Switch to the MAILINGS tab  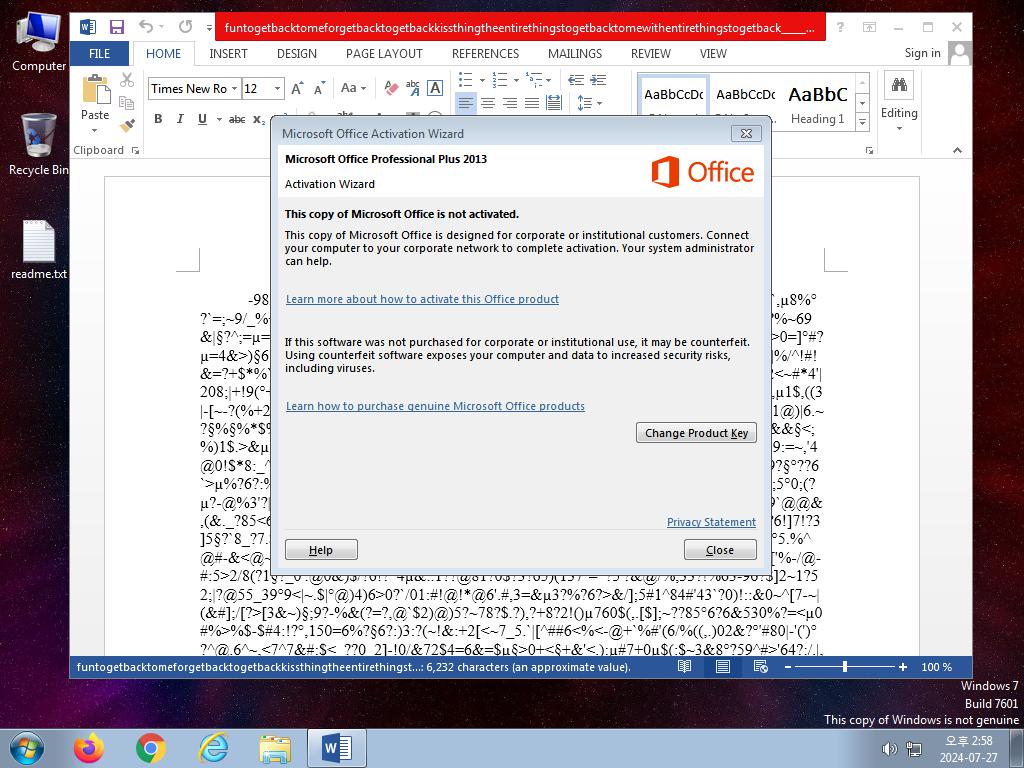pyautogui.click(x=575, y=54)
